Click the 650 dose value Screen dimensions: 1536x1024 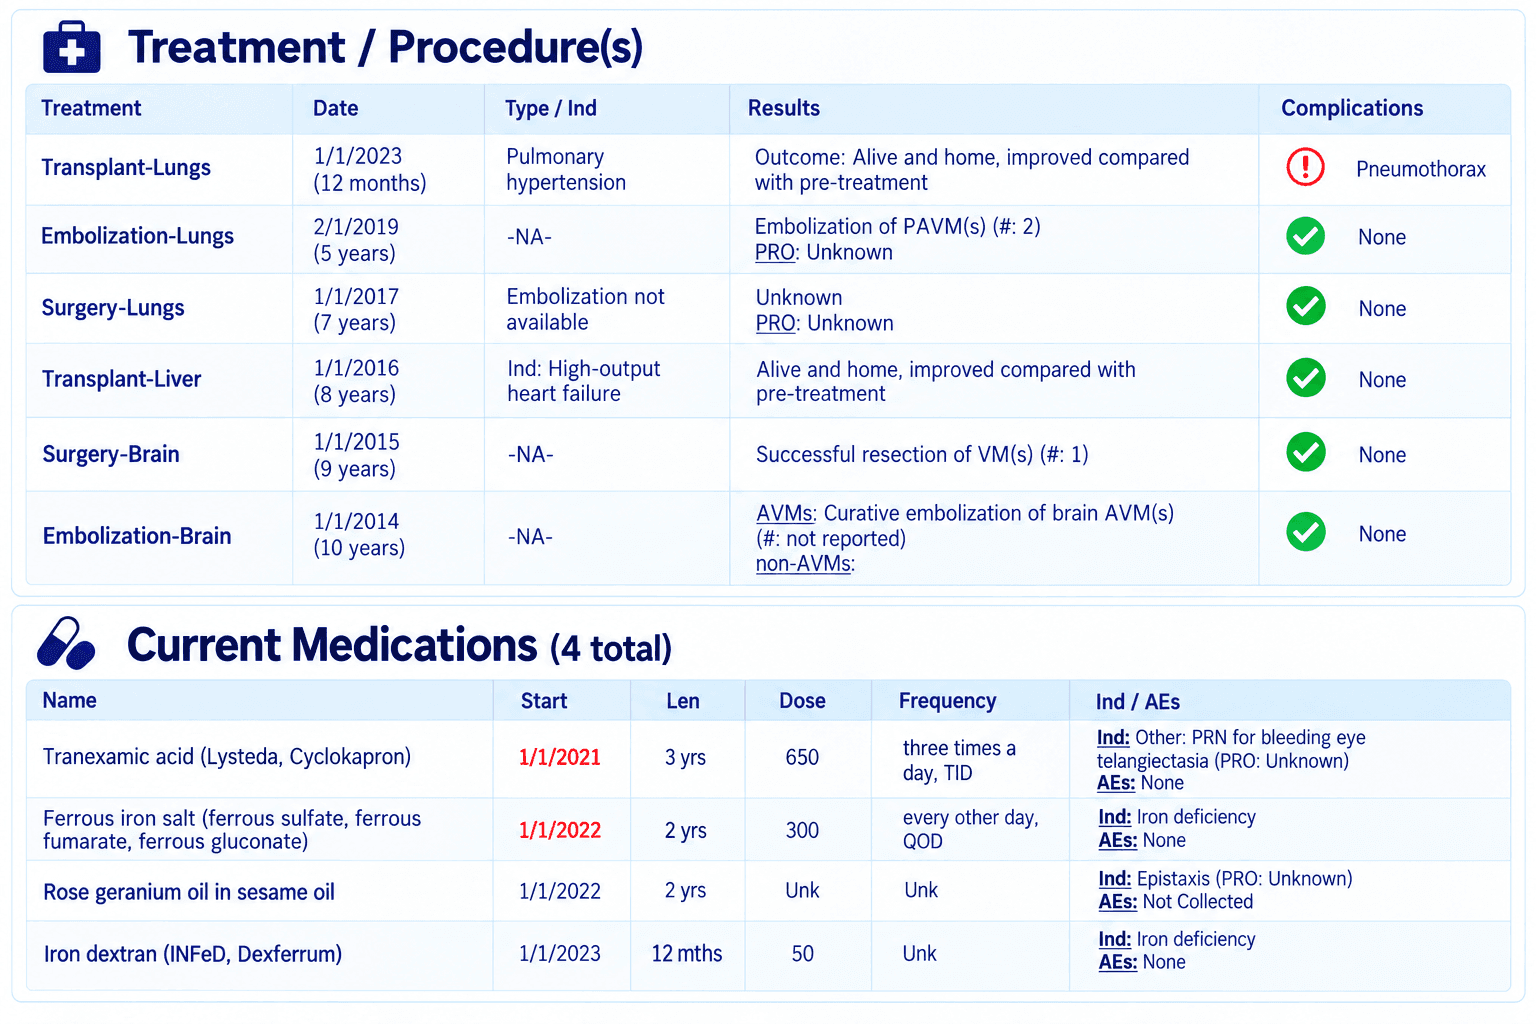pos(802,758)
